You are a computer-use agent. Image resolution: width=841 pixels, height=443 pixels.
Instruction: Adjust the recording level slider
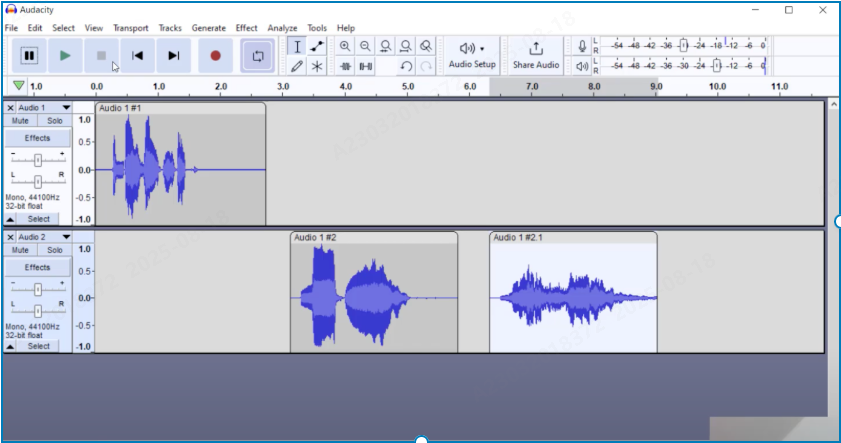click(x=683, y=46)
